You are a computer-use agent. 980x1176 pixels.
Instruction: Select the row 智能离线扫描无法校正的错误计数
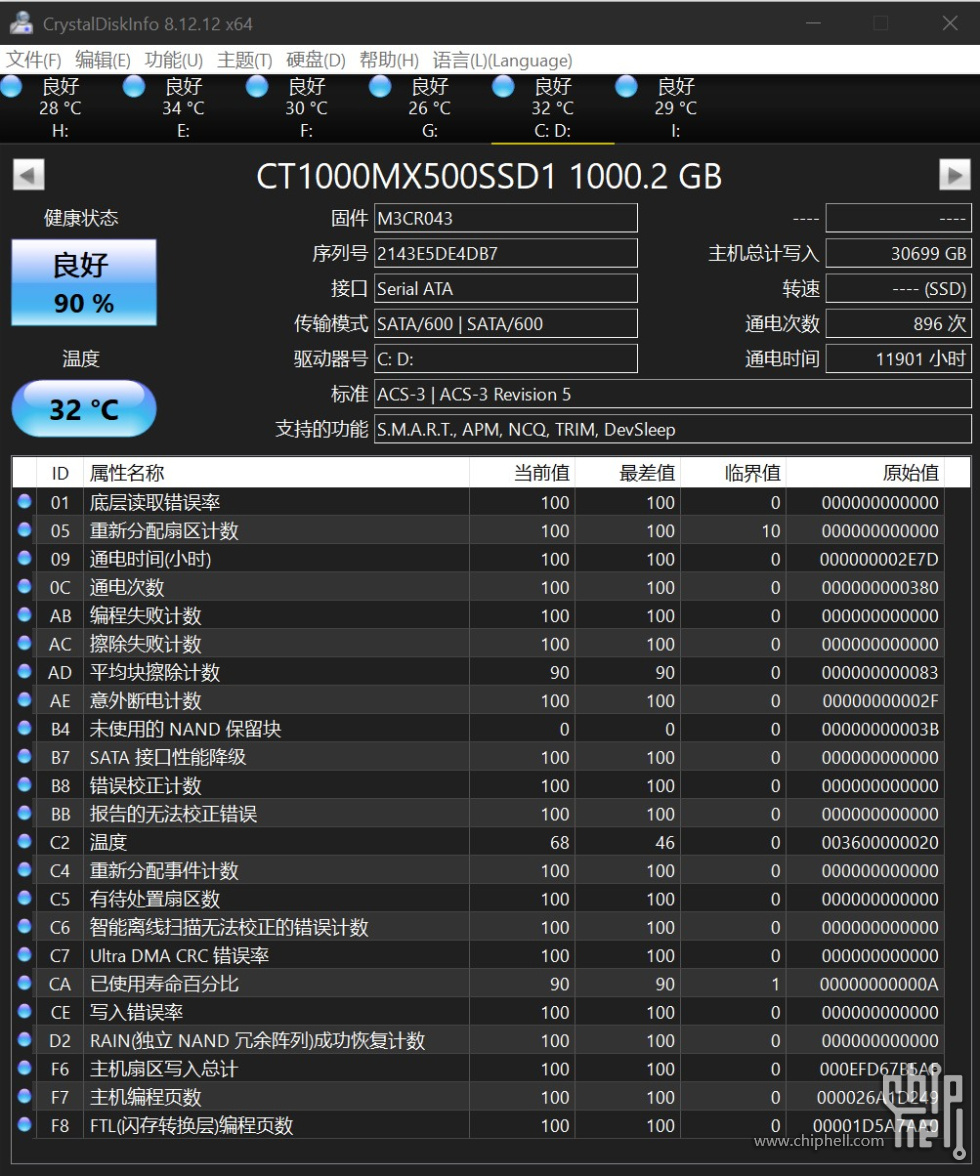pyautogui.click(x=478, y=927)
